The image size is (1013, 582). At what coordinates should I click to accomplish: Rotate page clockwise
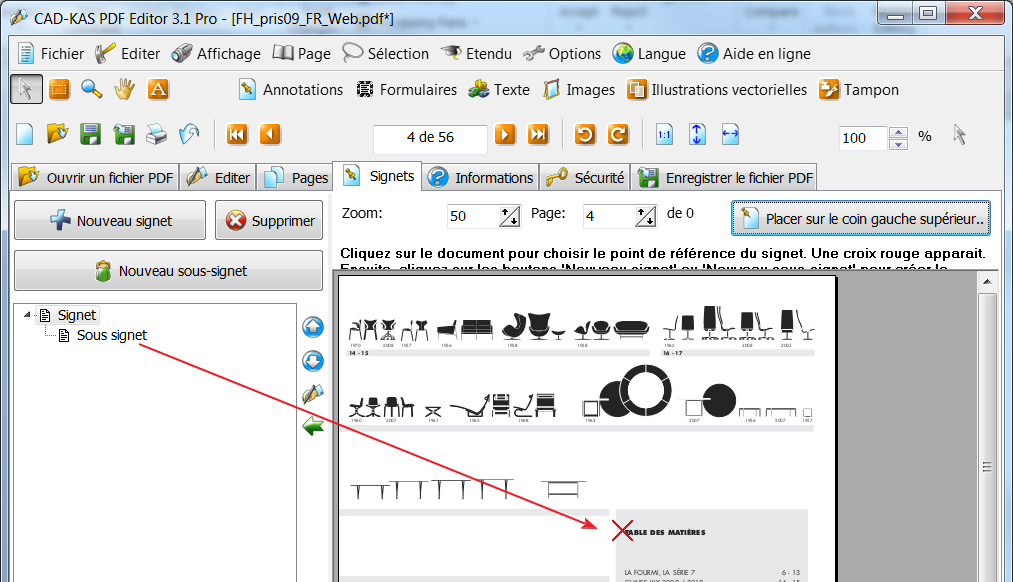point(618,135)
